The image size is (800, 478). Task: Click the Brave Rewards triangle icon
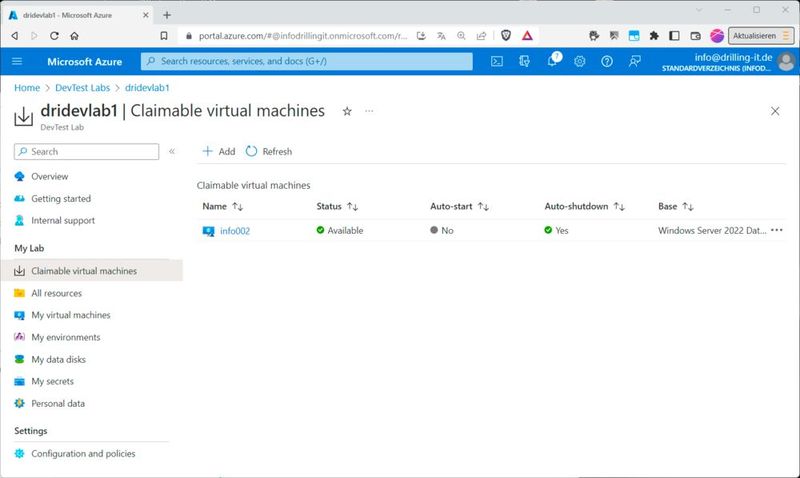point(527,35)
